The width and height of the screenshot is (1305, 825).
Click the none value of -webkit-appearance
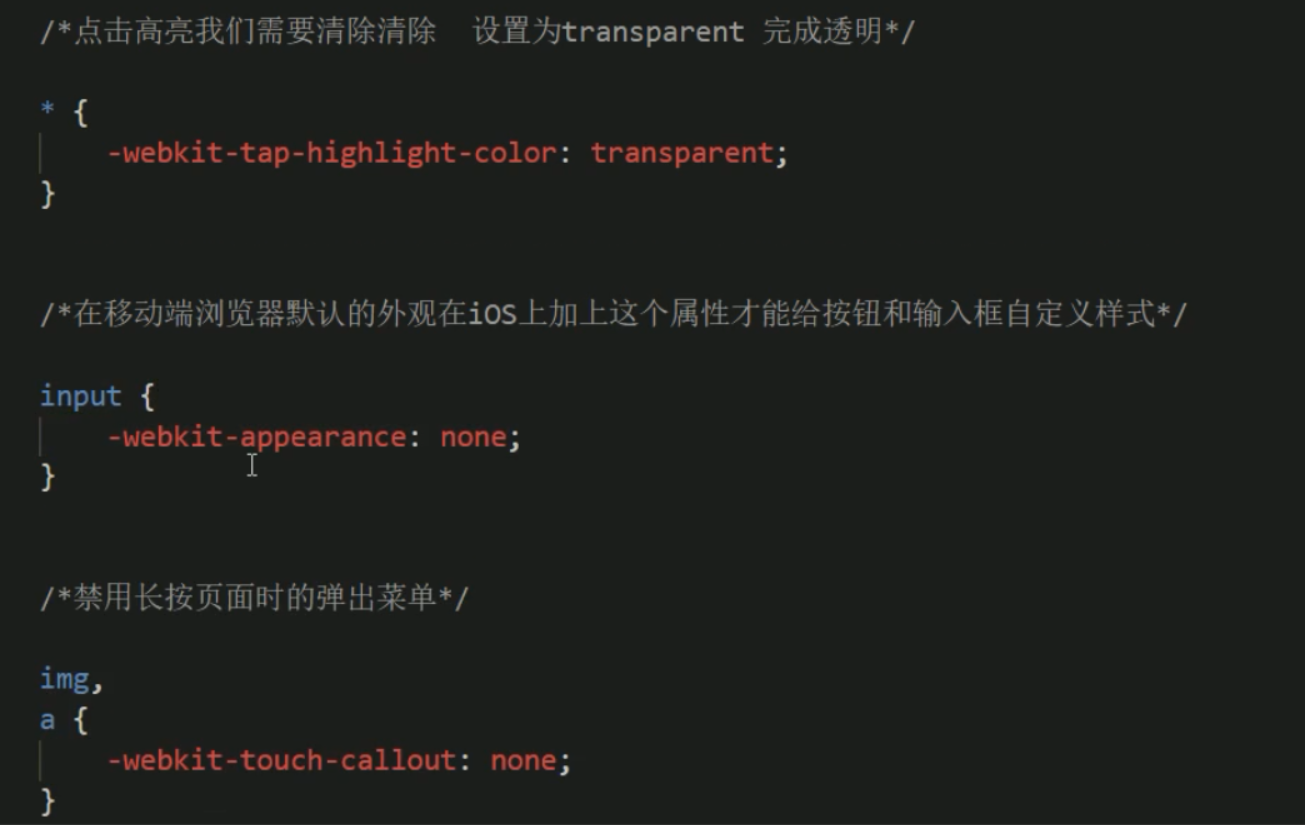473,437
